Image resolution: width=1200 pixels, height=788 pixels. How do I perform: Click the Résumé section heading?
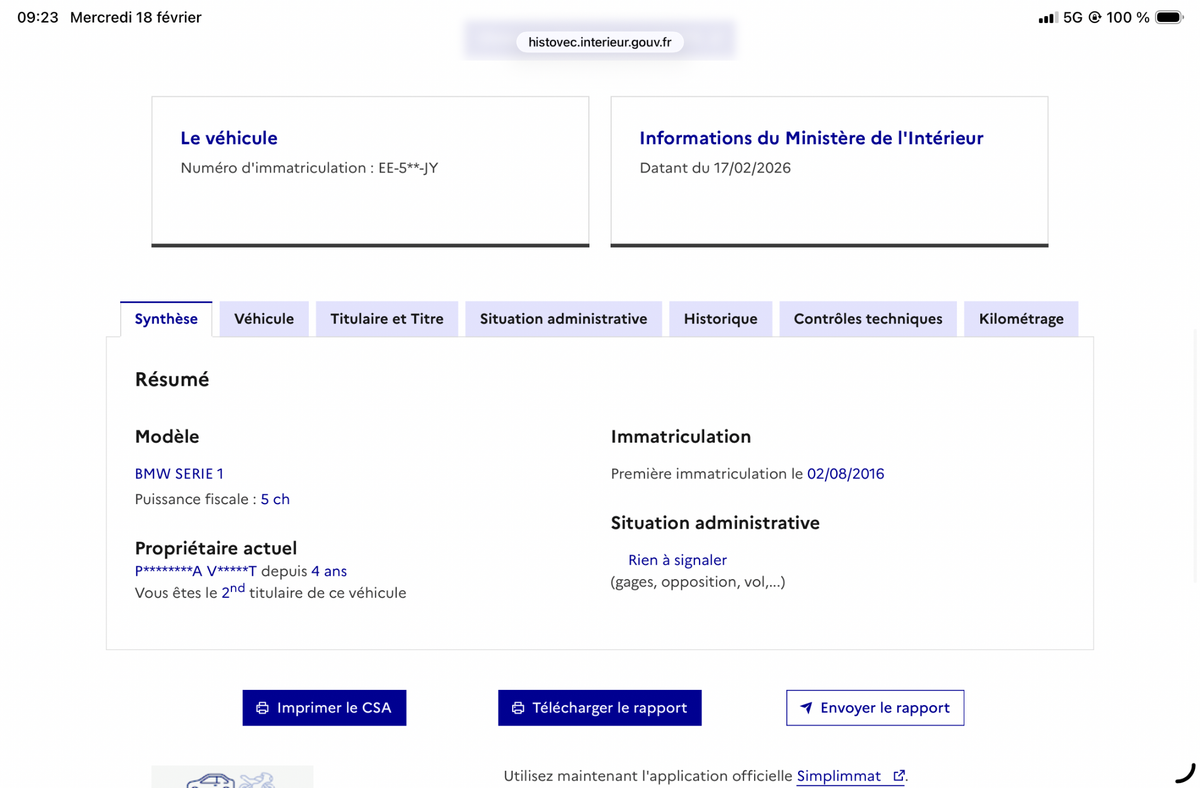pyautogui.click(x=172, y=380)
